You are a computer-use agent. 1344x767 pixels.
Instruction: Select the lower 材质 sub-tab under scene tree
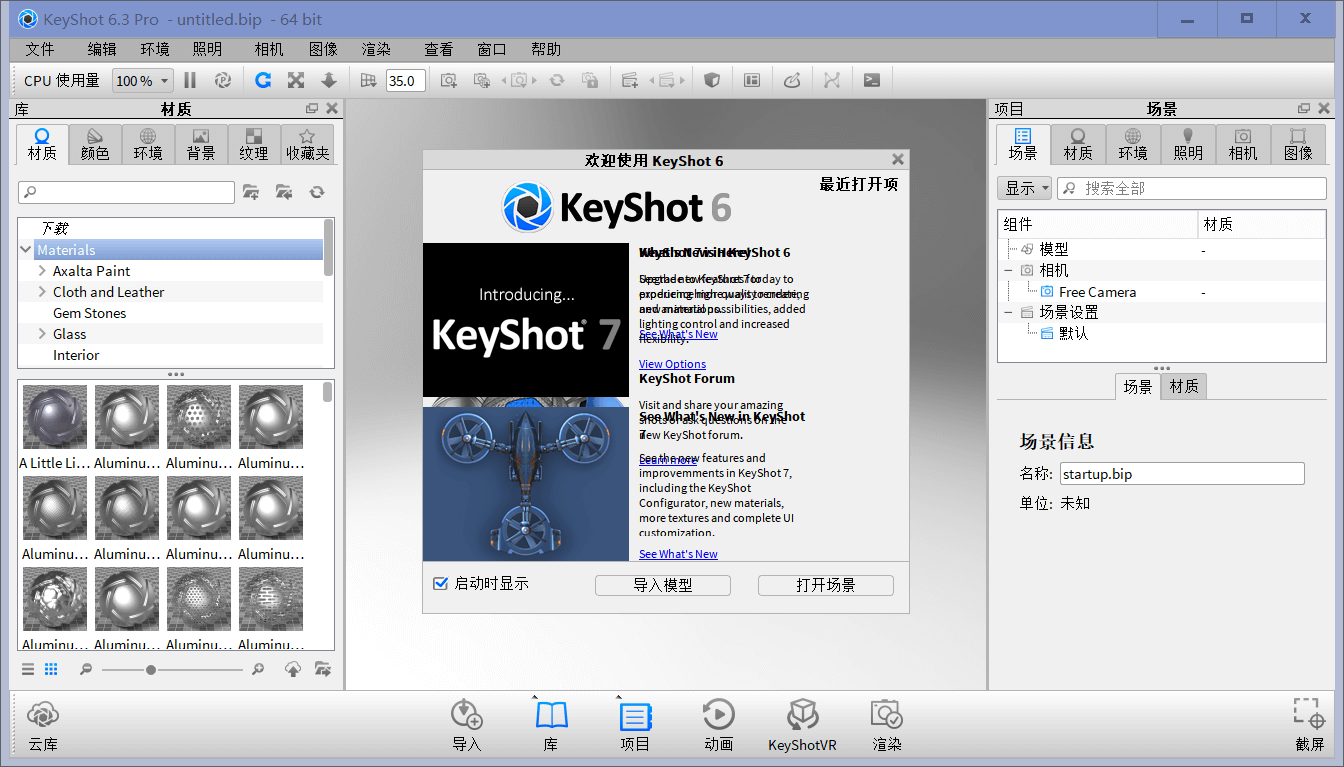1184,386
